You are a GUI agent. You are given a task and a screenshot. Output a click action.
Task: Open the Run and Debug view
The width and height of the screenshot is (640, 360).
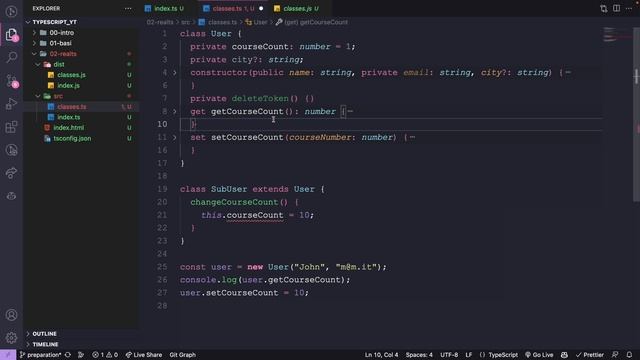point(11,104)
